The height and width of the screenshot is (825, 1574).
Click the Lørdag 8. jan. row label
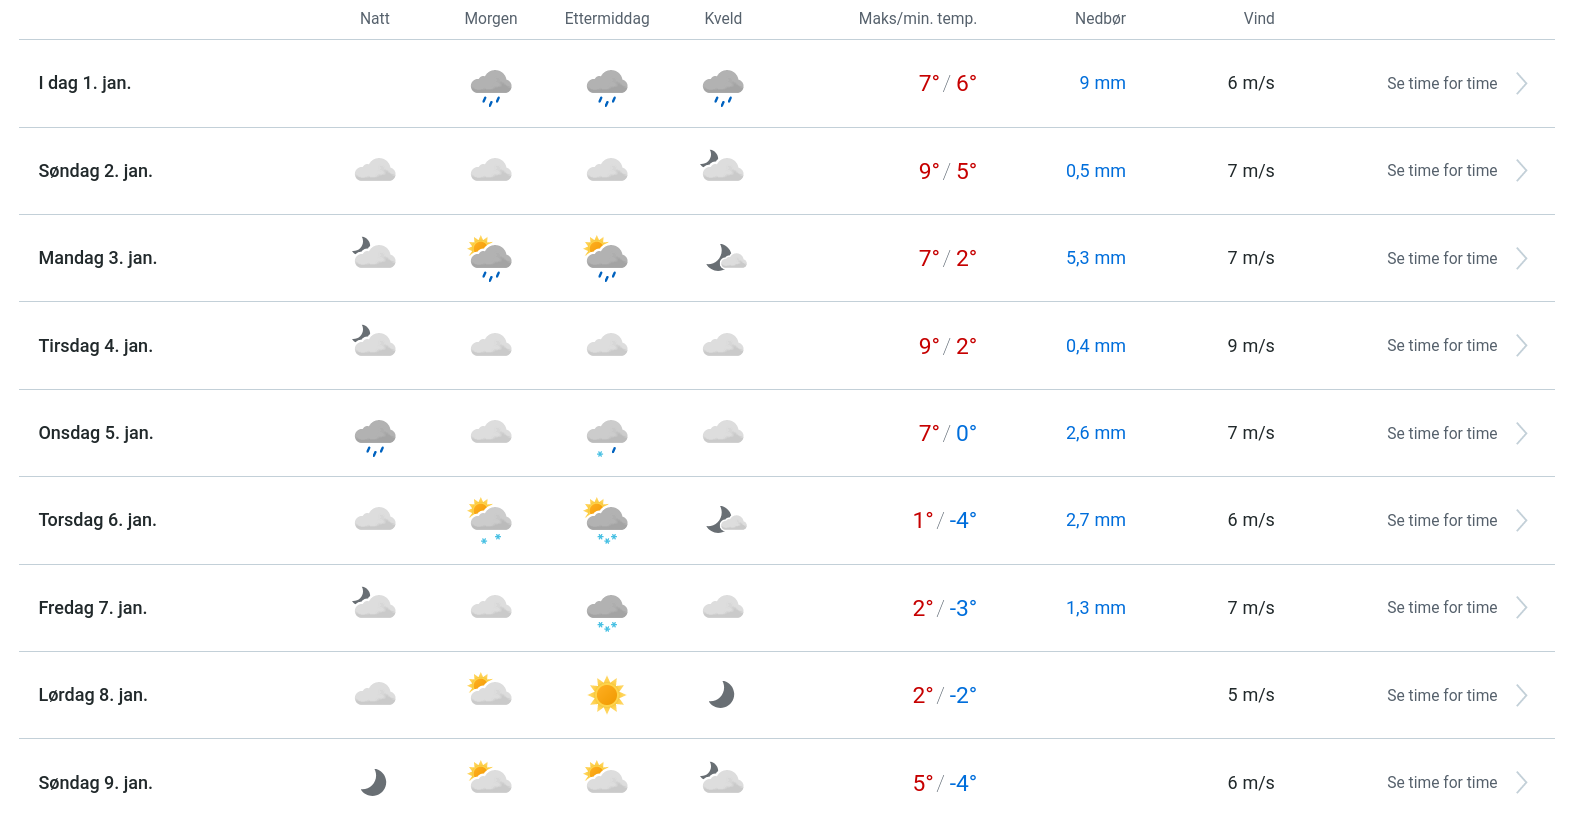tap(93, 695)
